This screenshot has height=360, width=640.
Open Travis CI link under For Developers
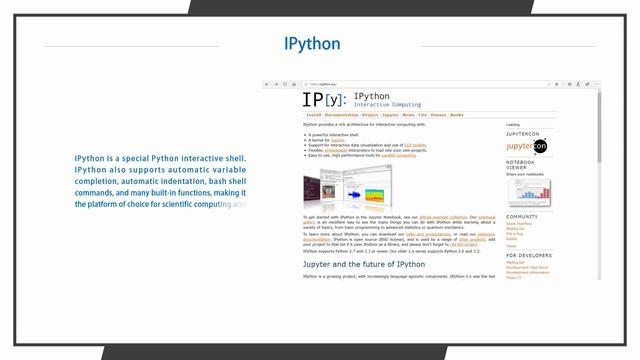[x=513, y=278]
